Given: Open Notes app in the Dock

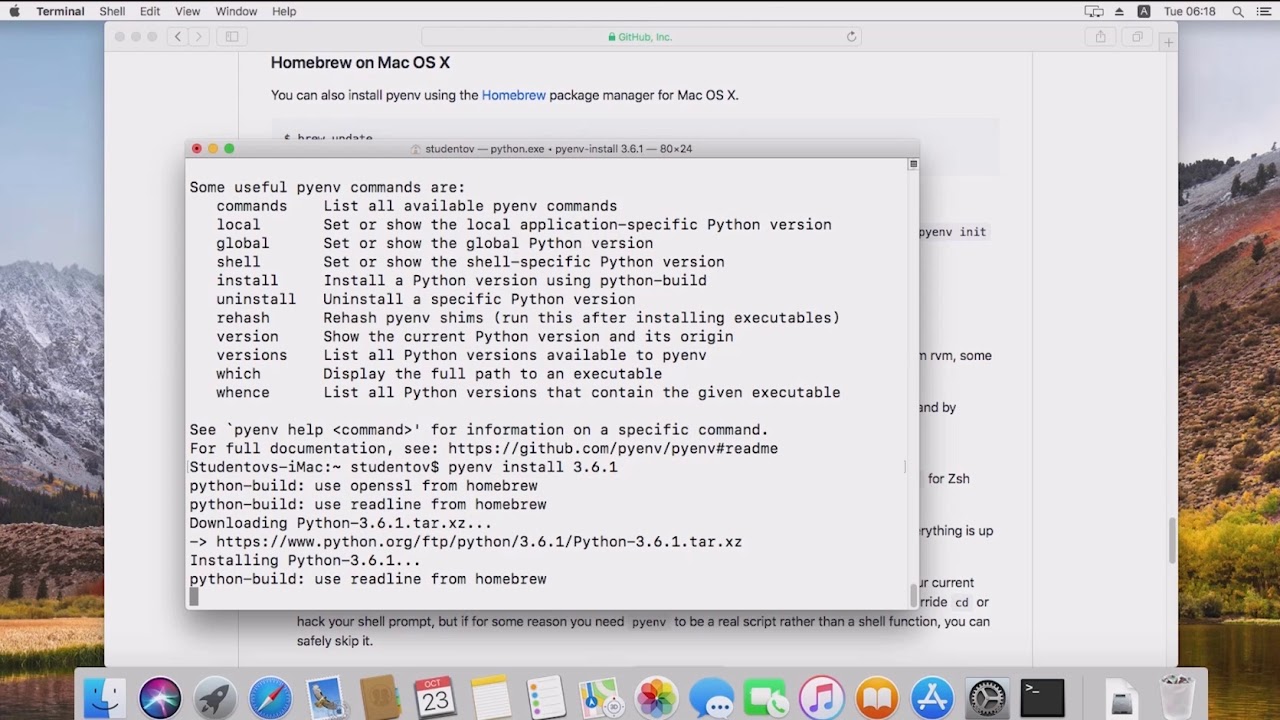Looking at the screenshot, I should pos(491,697).
